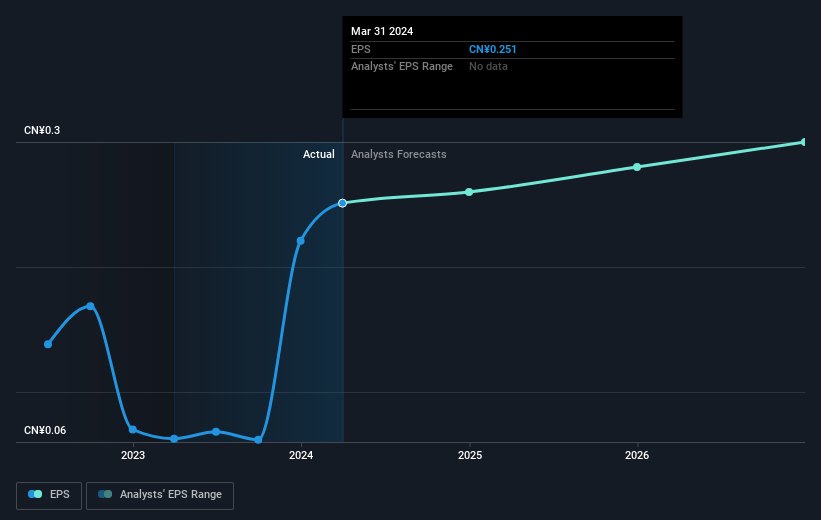
Task: Click the CN¥0.06 axis label
Action: [x=45, y=430]
